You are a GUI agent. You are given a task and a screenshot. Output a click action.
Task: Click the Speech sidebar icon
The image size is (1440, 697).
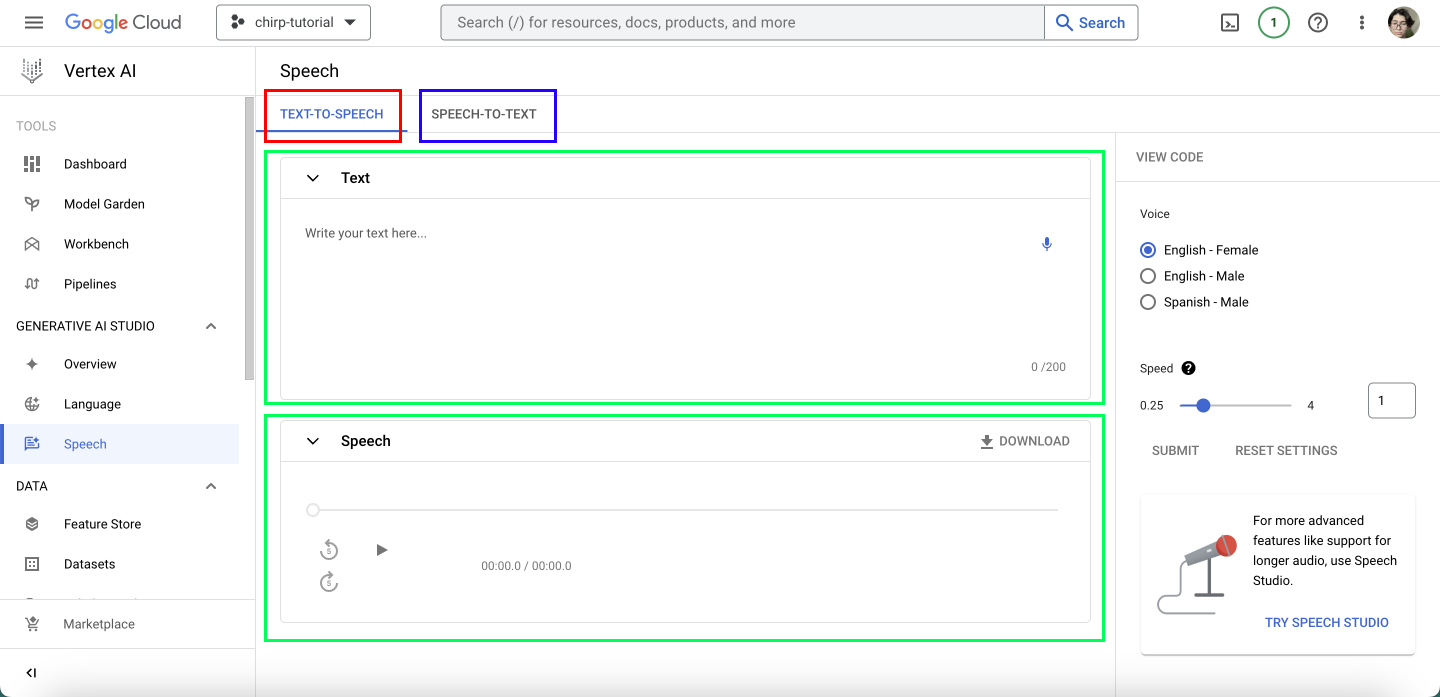coord(32,444)
